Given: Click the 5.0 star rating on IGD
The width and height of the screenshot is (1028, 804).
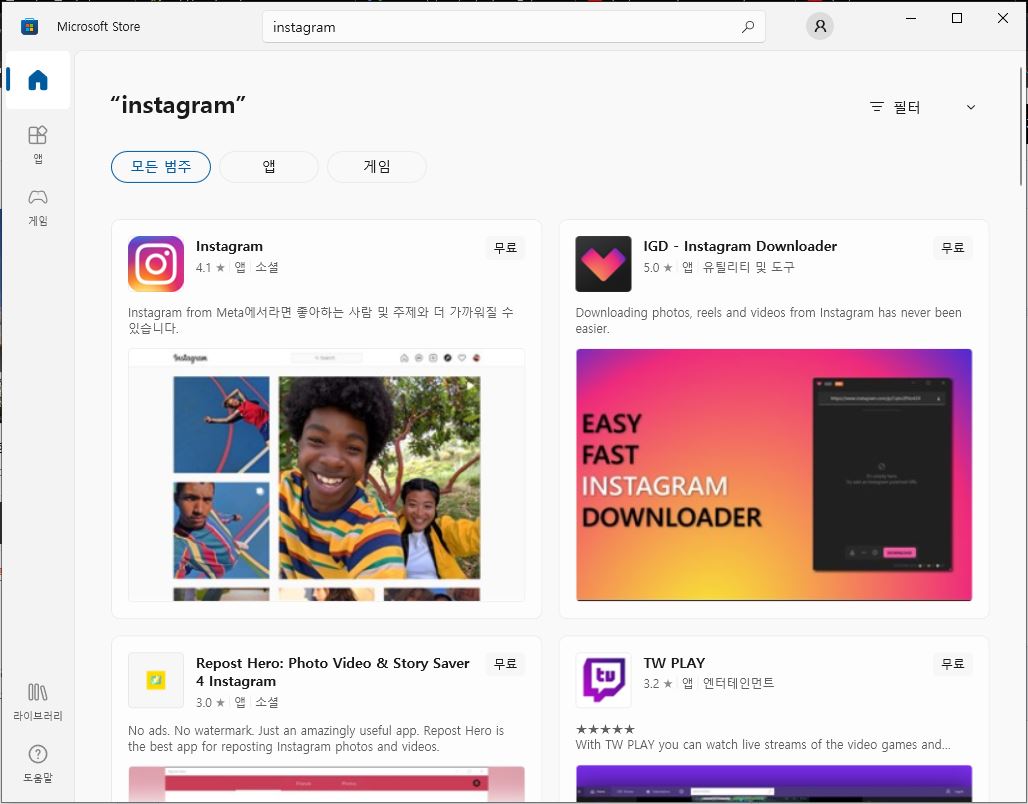Looking at the screenshot, I should point(658,268).
